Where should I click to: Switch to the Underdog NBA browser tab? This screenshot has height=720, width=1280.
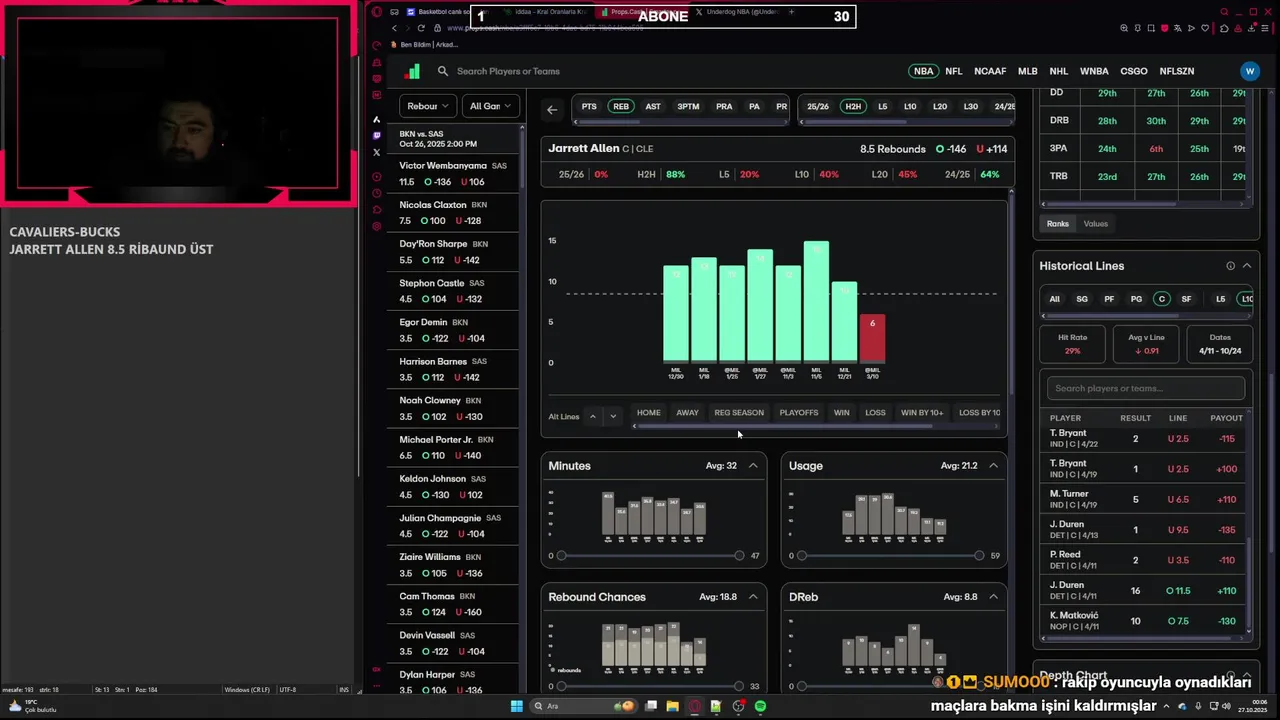tap(740, 12)
